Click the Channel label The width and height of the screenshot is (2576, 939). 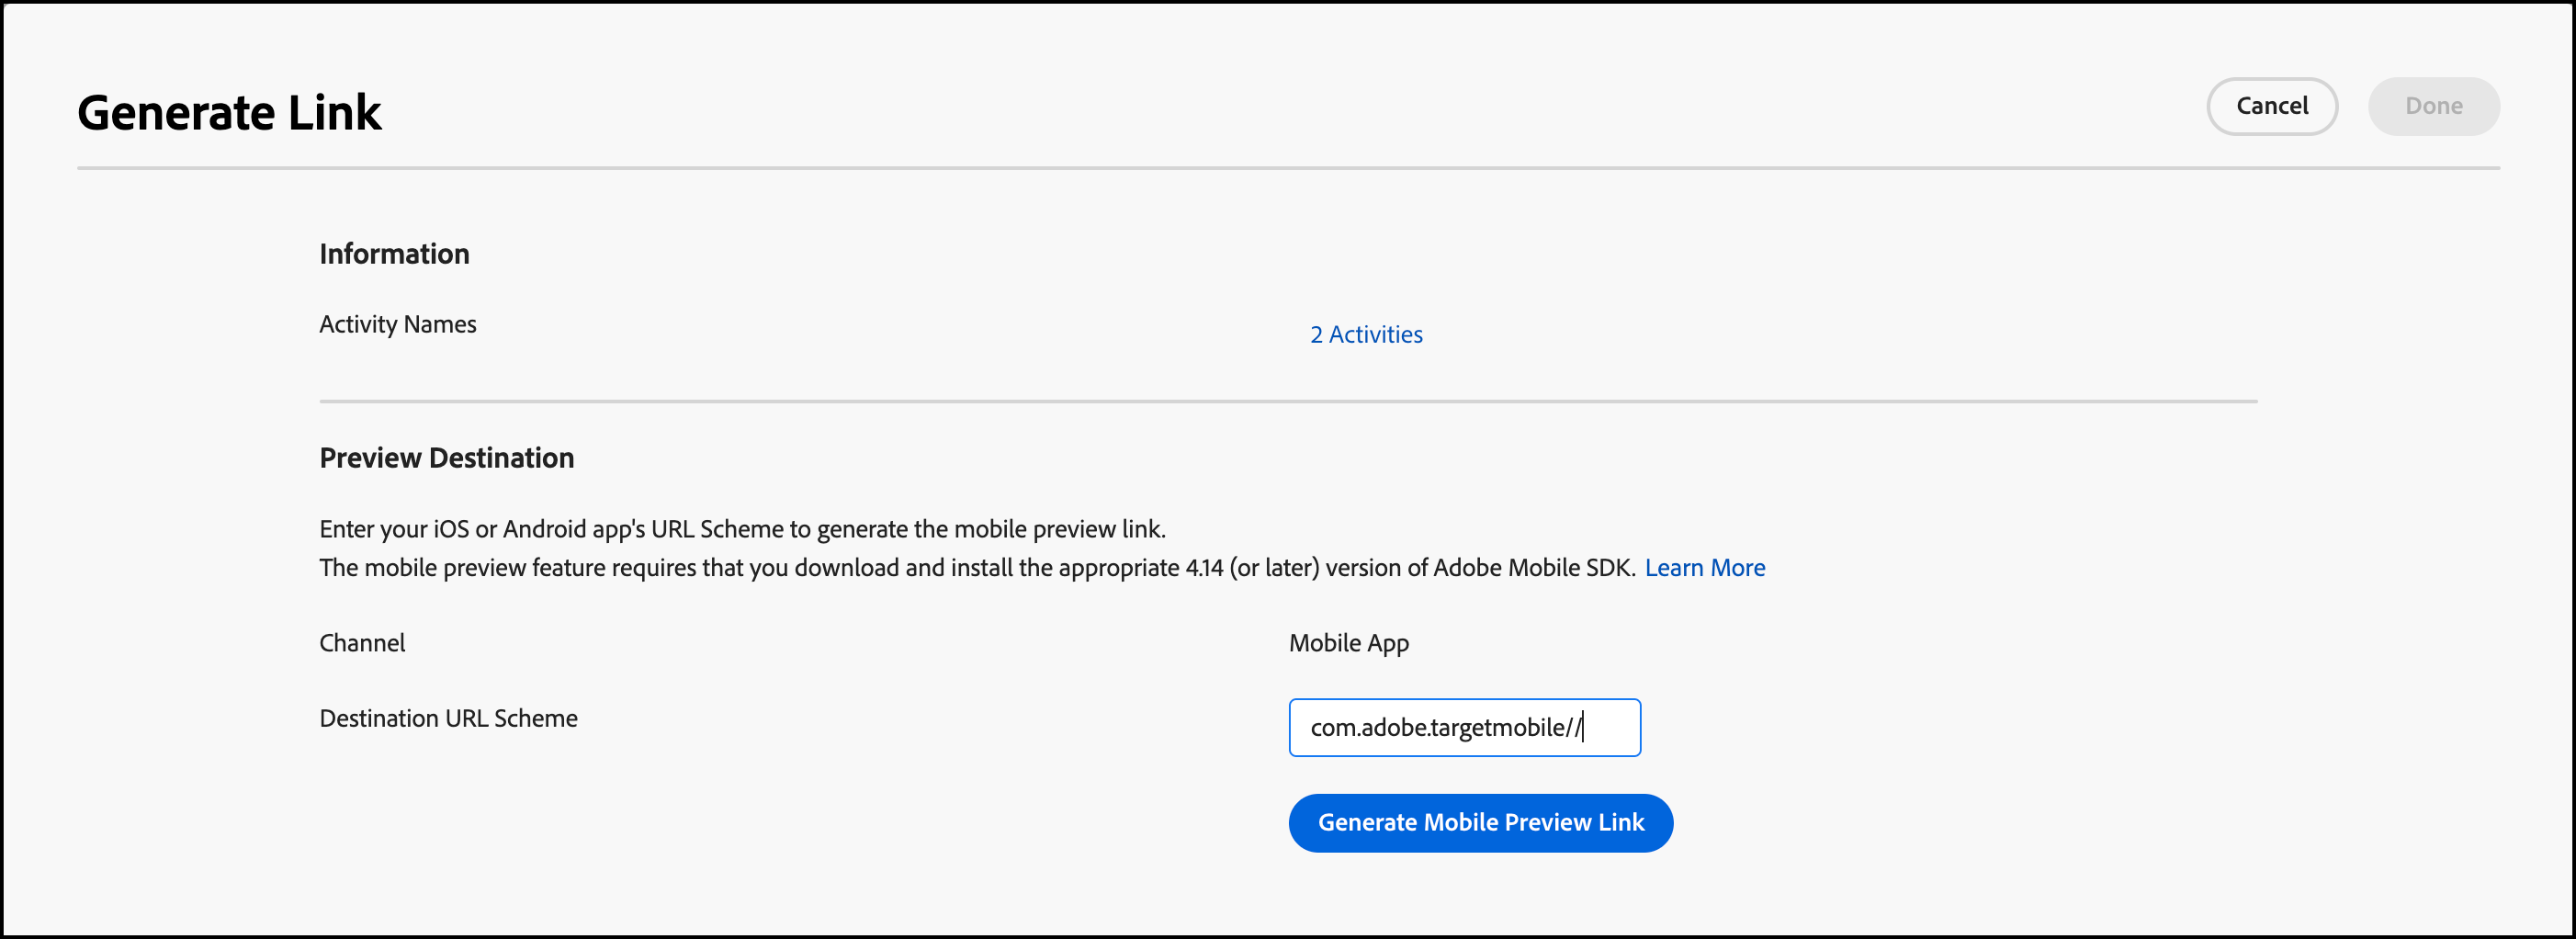(x=362, y=643)
